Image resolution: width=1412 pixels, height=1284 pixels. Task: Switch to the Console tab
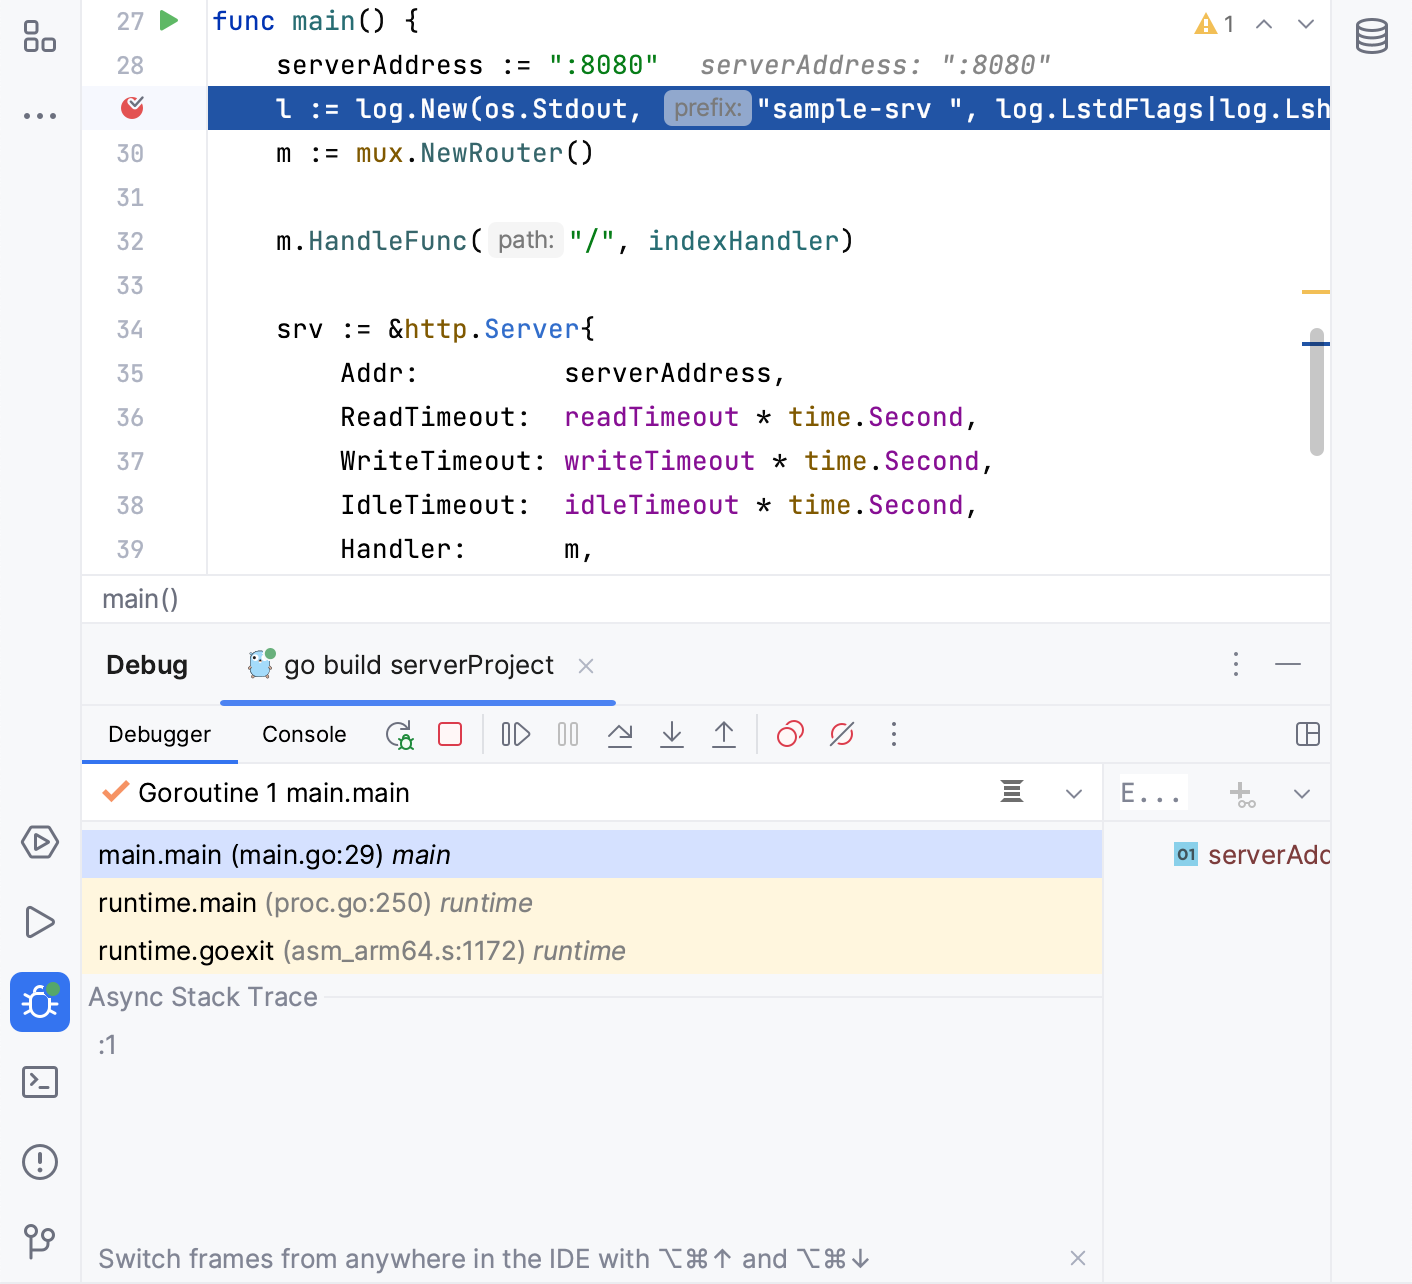303,734
